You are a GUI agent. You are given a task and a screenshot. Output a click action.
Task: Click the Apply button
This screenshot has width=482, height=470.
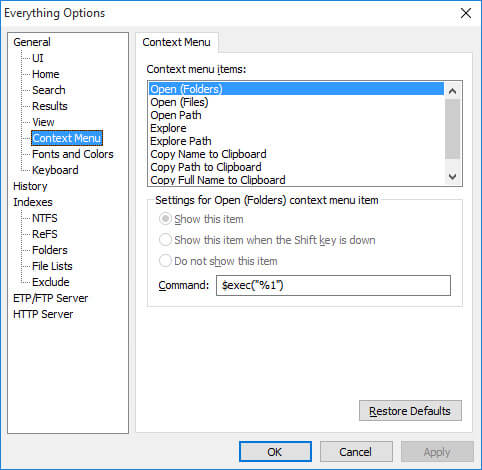coord(437,452)
